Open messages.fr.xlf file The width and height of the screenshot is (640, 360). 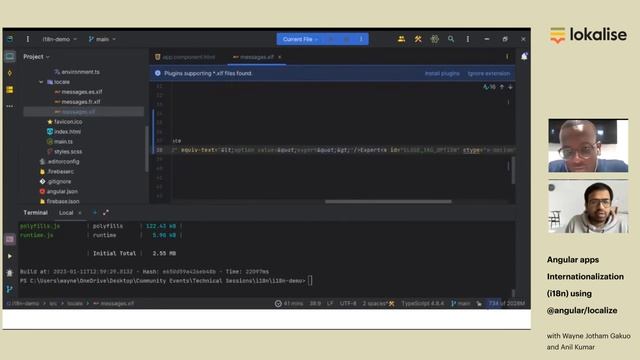coord(78,102)
